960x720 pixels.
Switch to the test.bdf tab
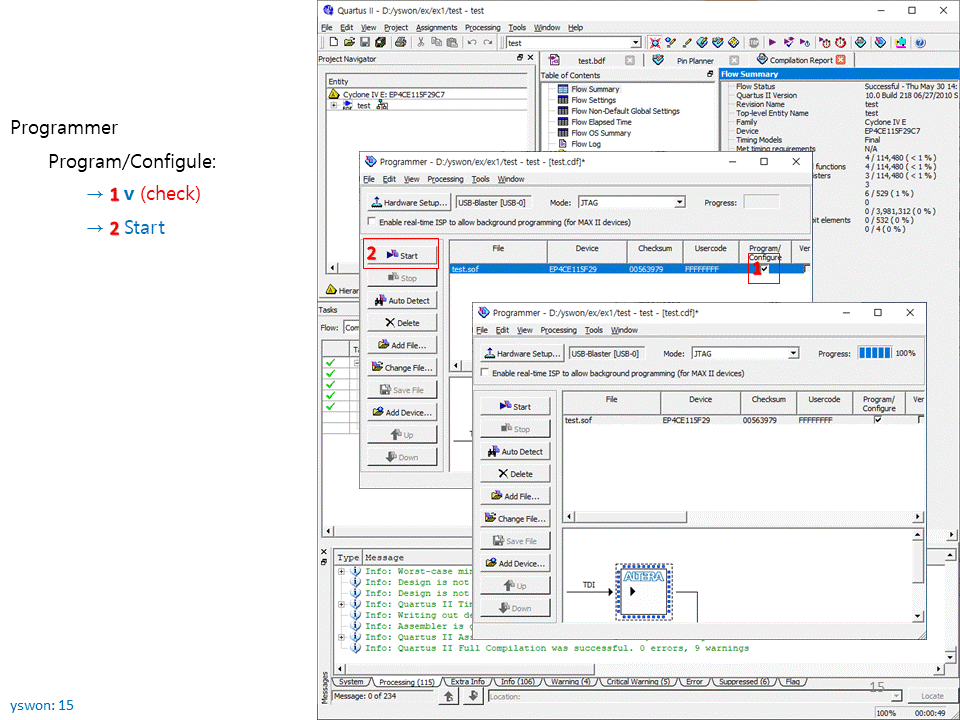tap(591, 60)
